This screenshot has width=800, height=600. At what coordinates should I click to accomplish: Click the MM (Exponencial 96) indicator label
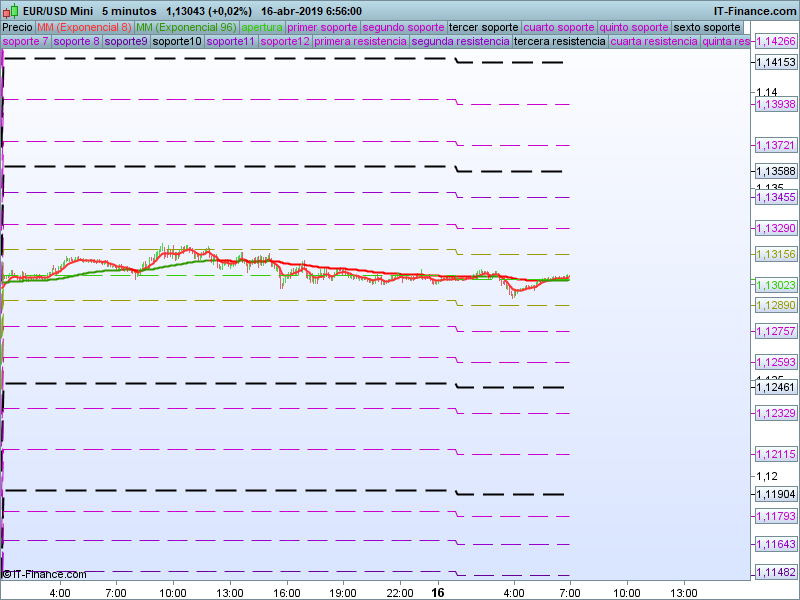185,27
